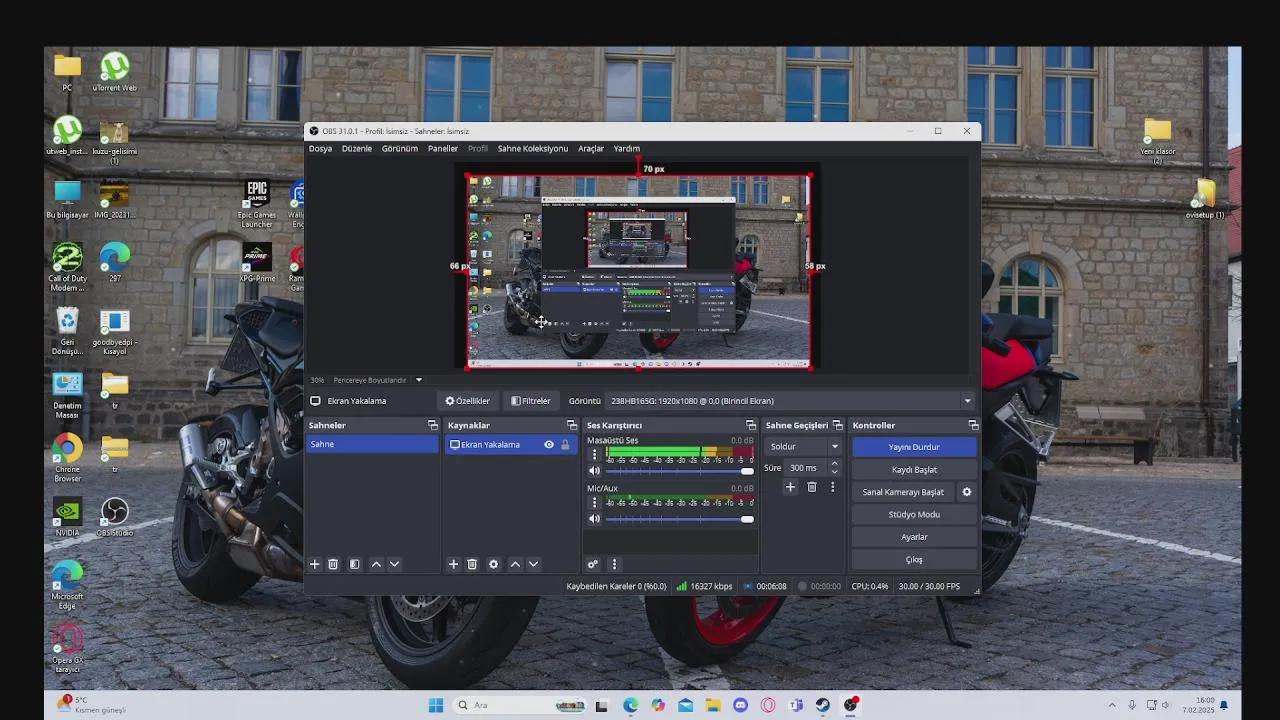Open advanced audio properties gears icon
This screenshot has height=720, width=1280.
point(592,564)
